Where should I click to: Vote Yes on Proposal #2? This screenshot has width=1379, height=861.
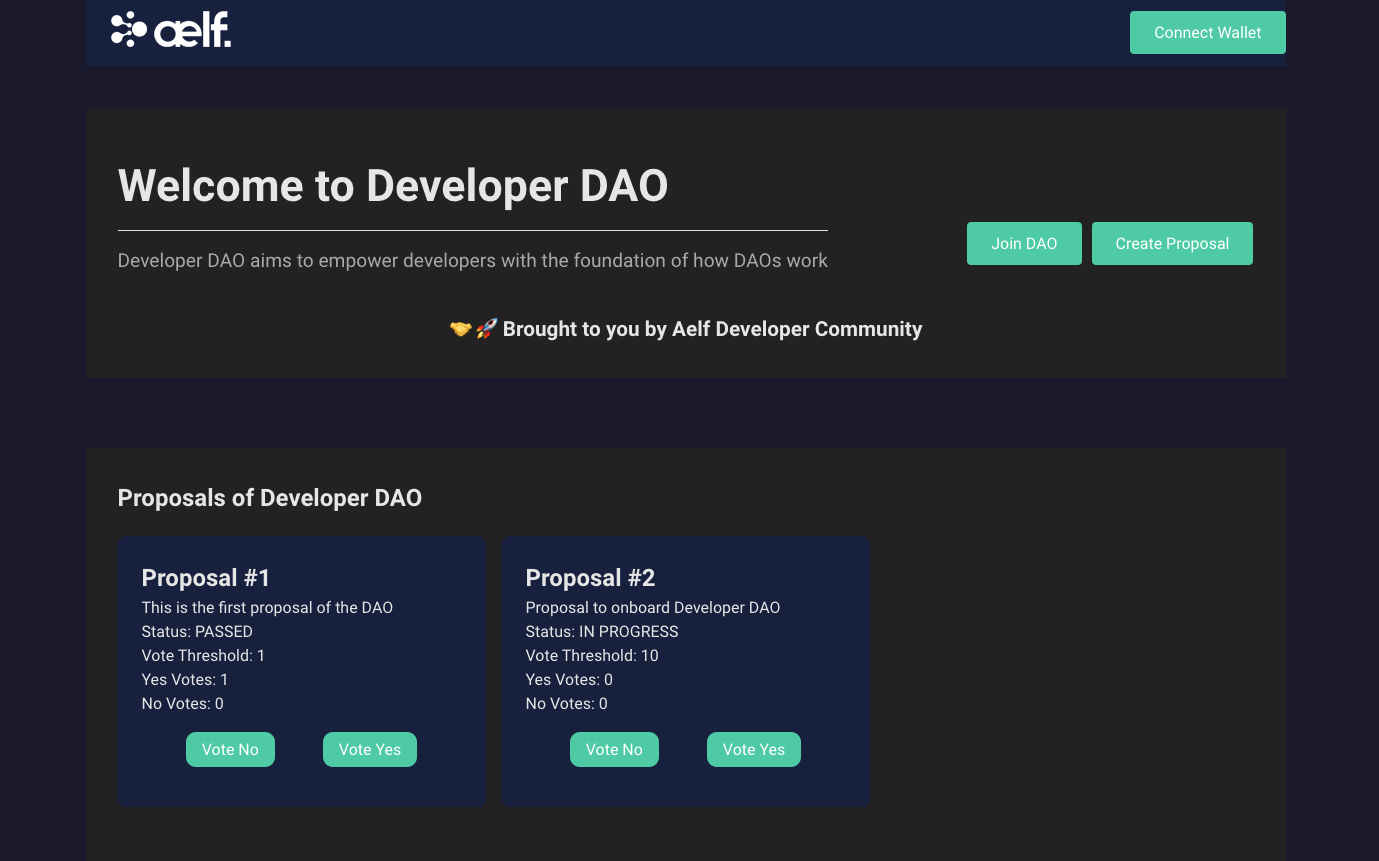[754, 750]
